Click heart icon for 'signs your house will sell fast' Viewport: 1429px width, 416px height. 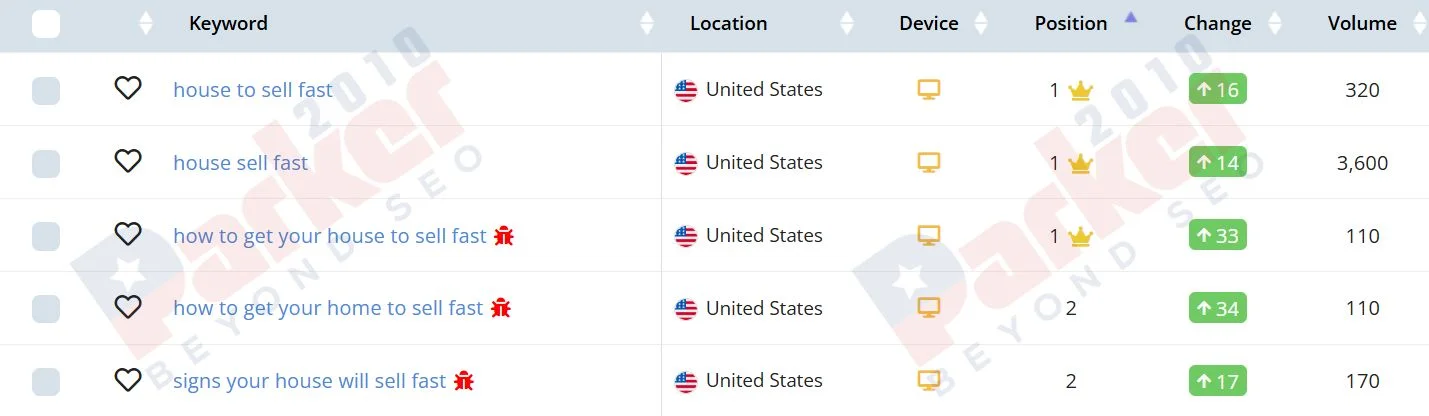click(x=128, y=380)
